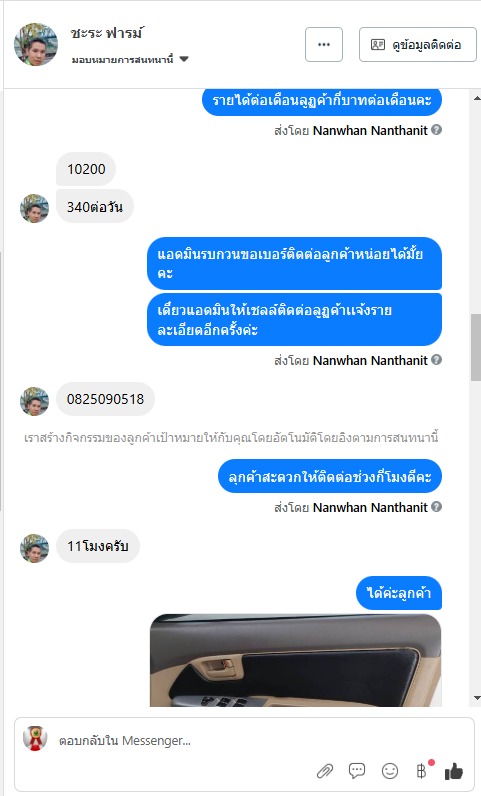
Task: Open the three-dots more options button
Action: (324, 45)
